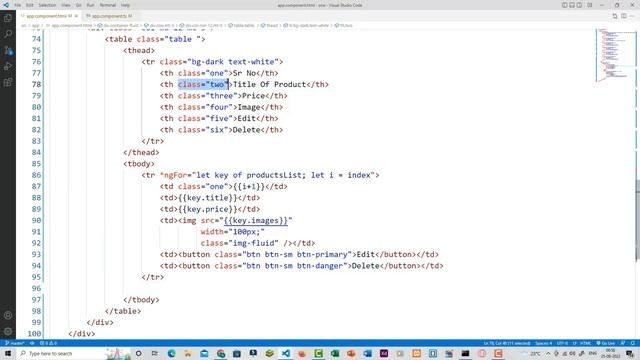The height and width of the screenshot is (360, 640).
Task: Change the UTF-8 file encoding
Action: [562, 343]
